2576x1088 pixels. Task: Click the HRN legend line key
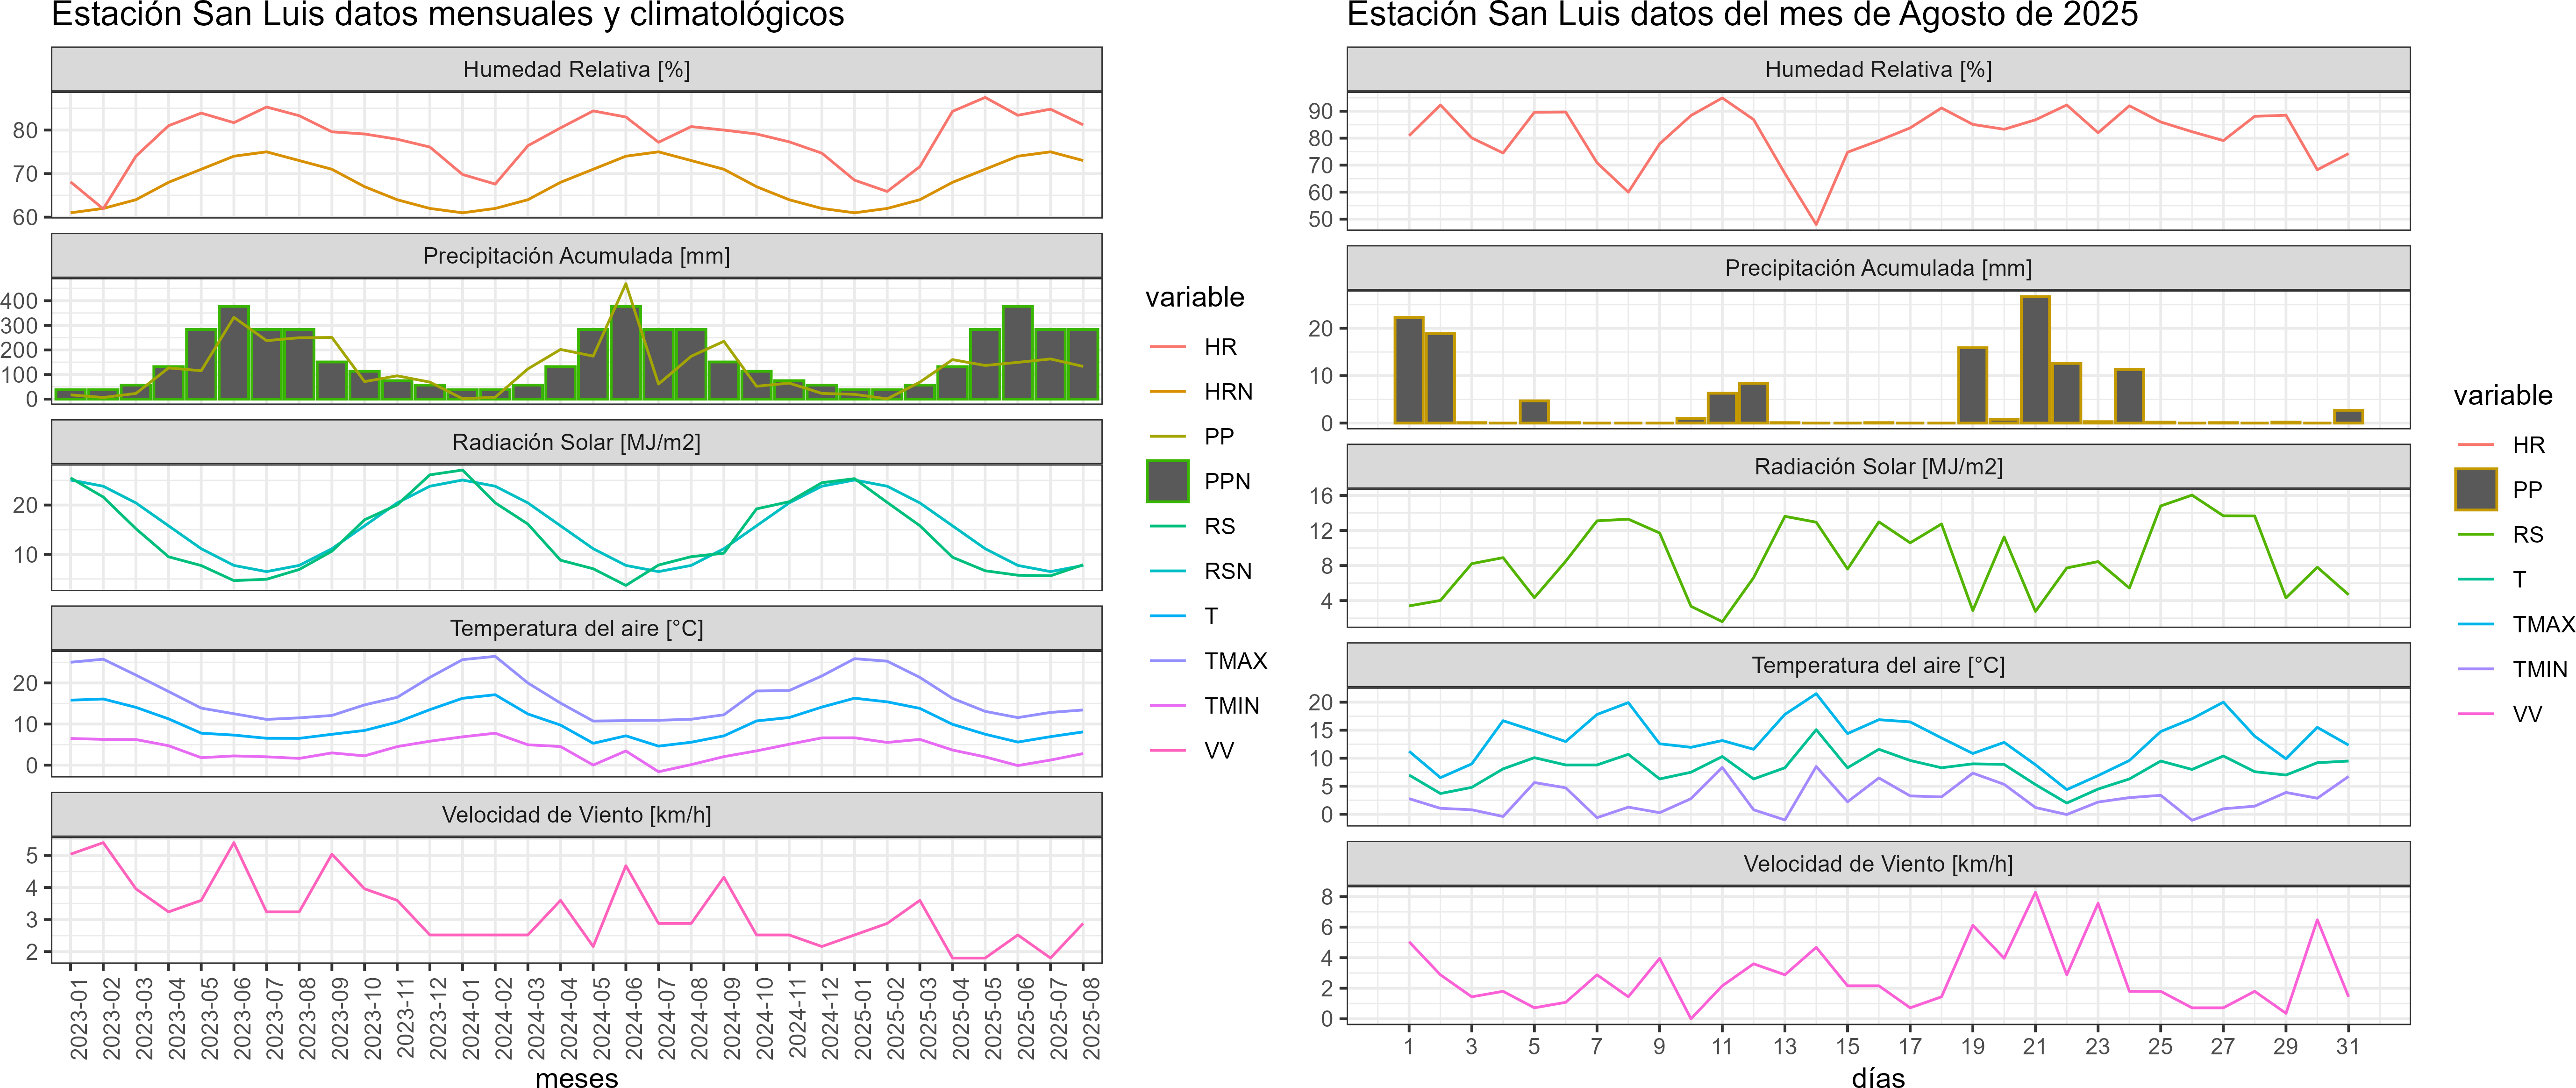tap(1167, 391)
